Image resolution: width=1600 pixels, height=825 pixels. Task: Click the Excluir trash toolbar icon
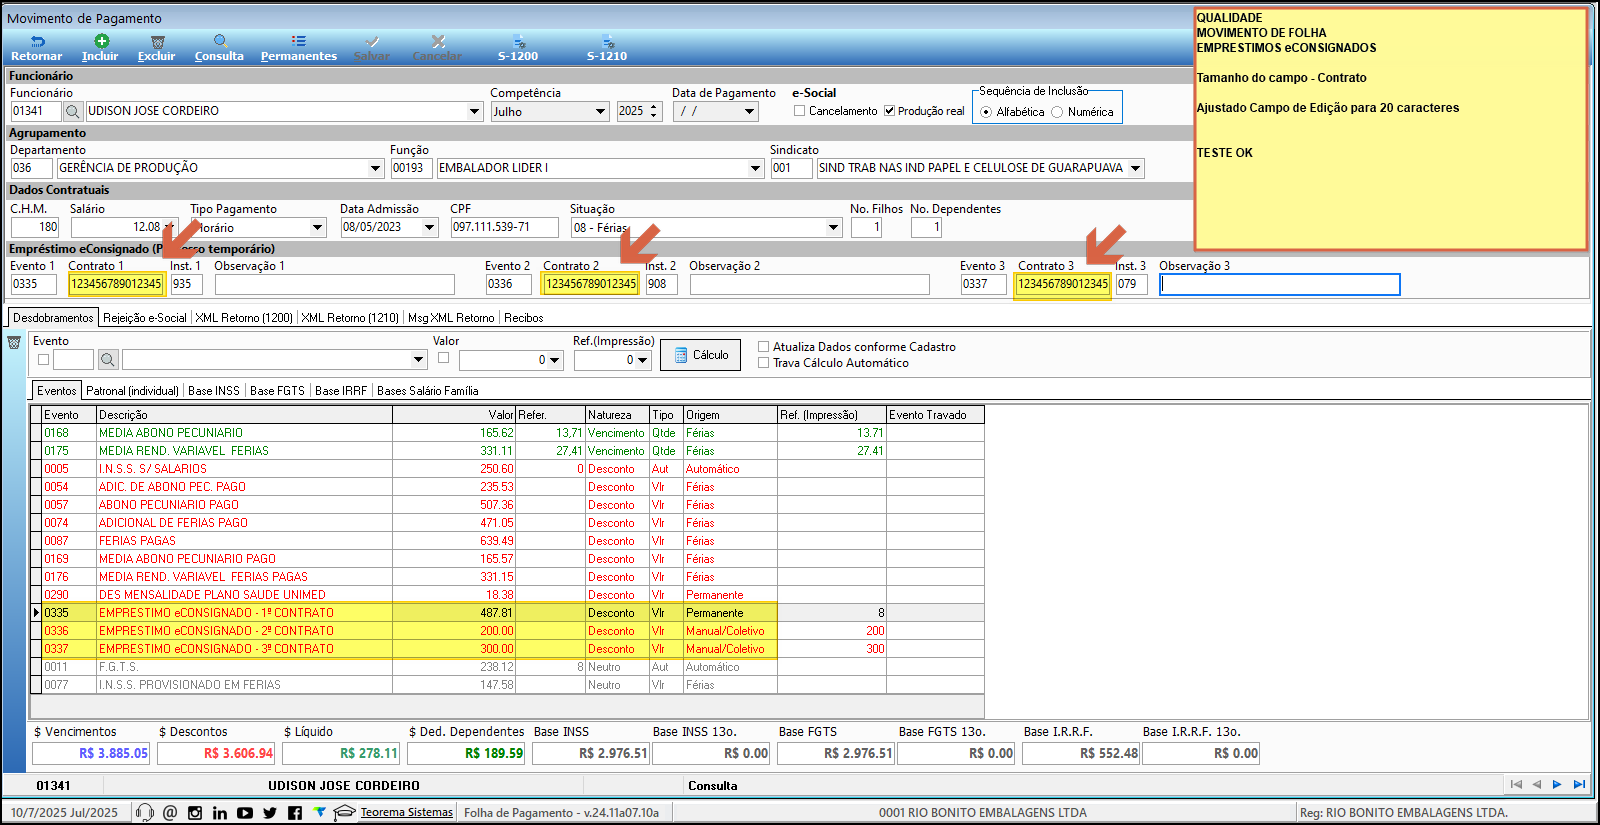157,41
